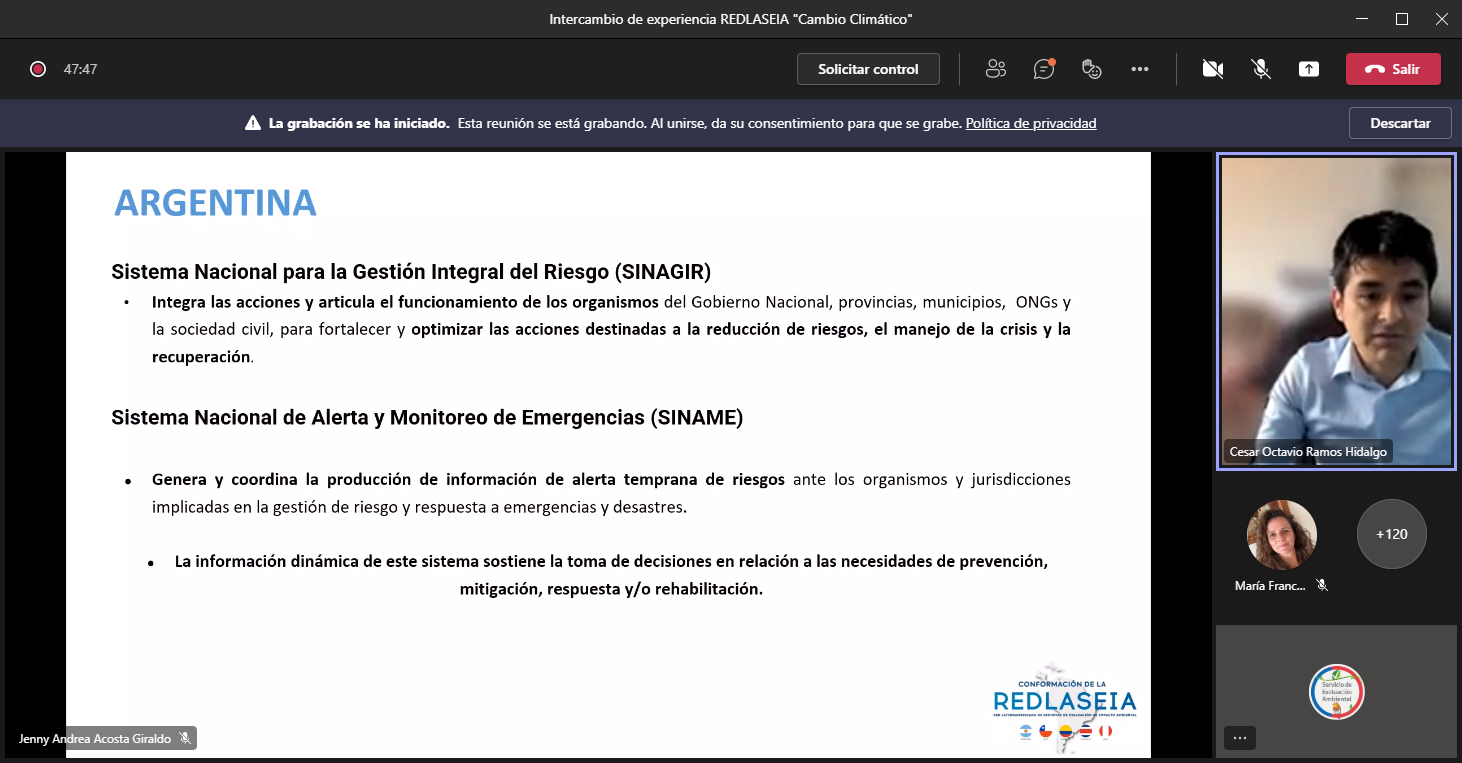Click the Servicio de Evaluación Ambiental avatar

(1336, 692)
